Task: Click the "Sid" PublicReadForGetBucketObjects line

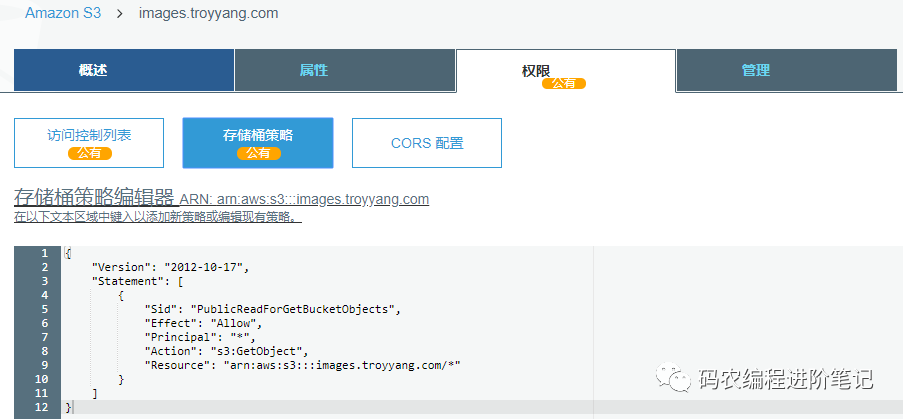Action: pyautogui.click(x=272, y=309)
